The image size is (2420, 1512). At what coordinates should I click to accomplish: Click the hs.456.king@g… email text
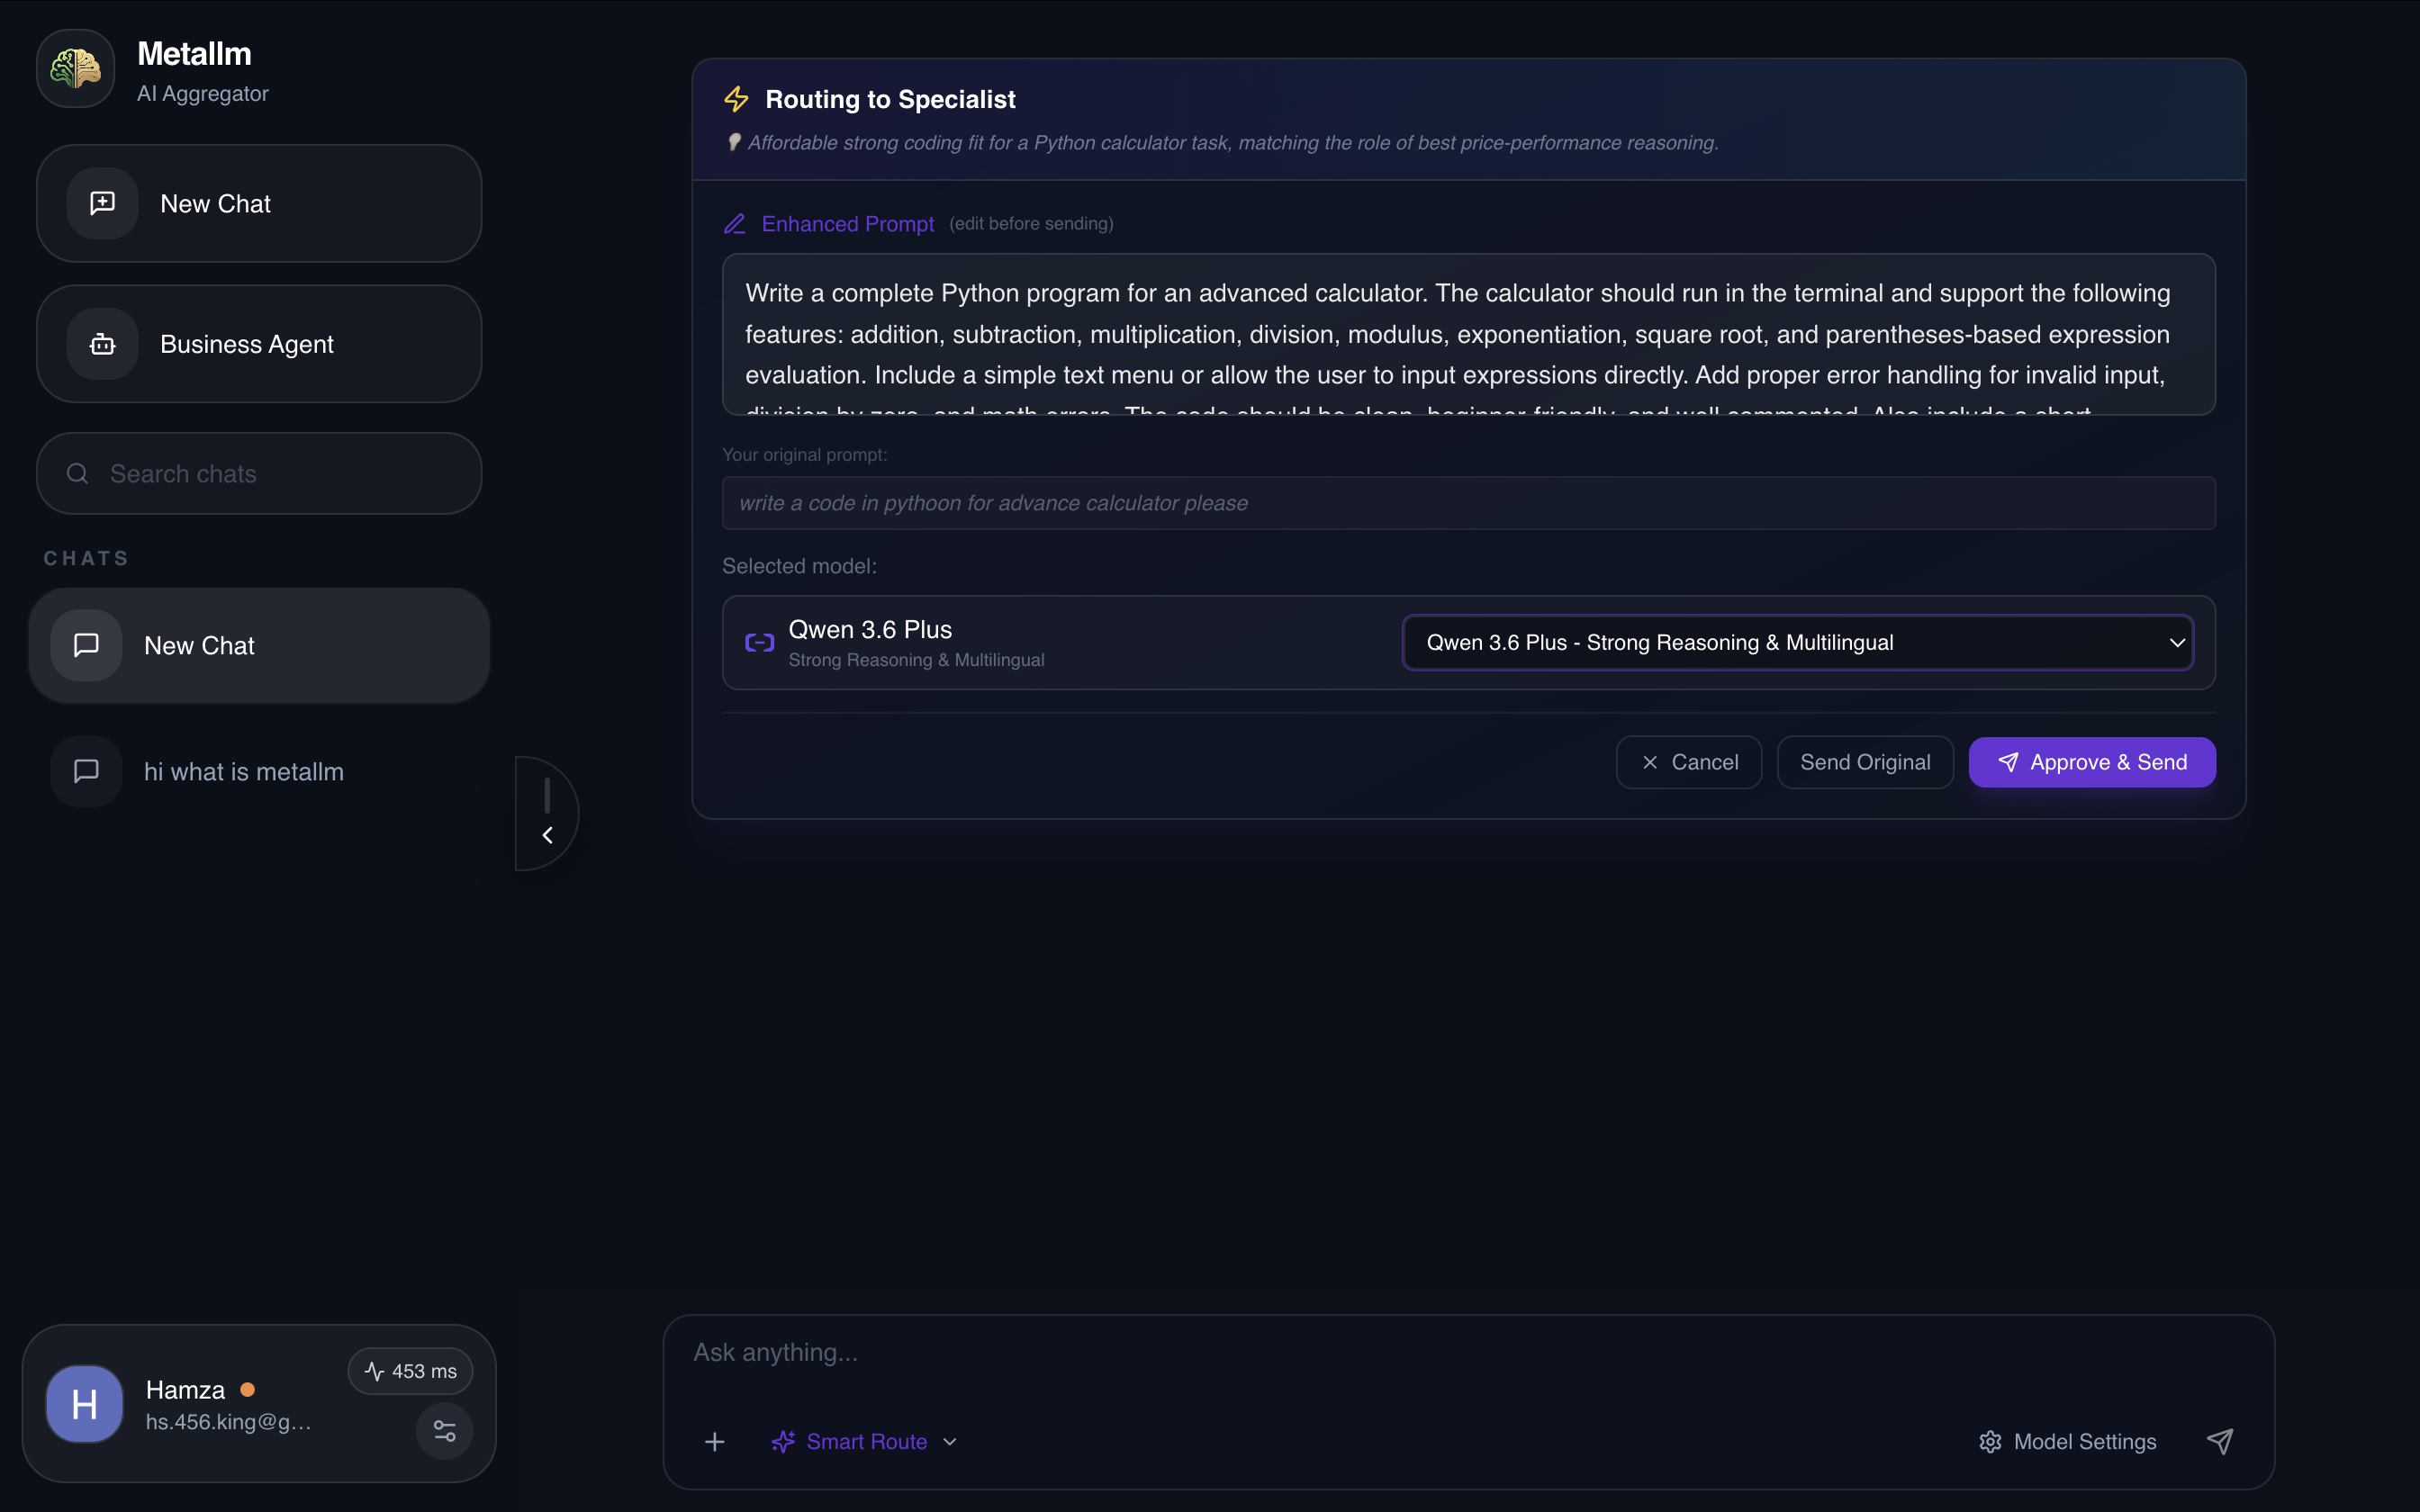click(229, 1422)
